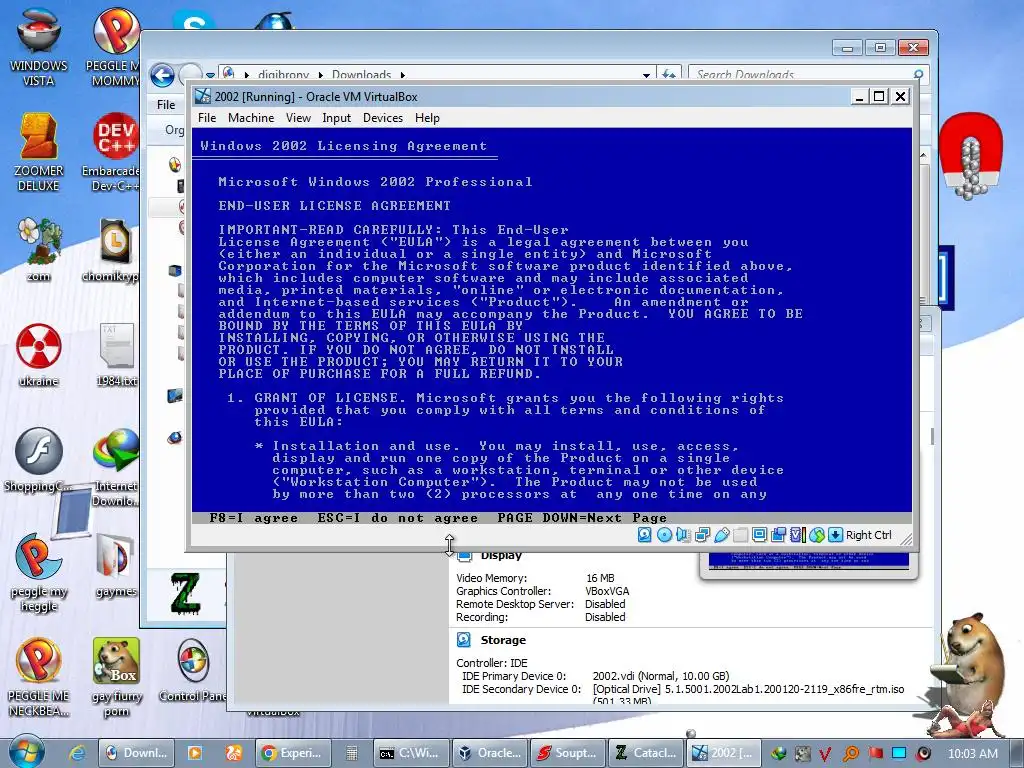Select the WINDOWS VISTA desktop icon
Screen dimensions: 1024x768
coord(39,46)
